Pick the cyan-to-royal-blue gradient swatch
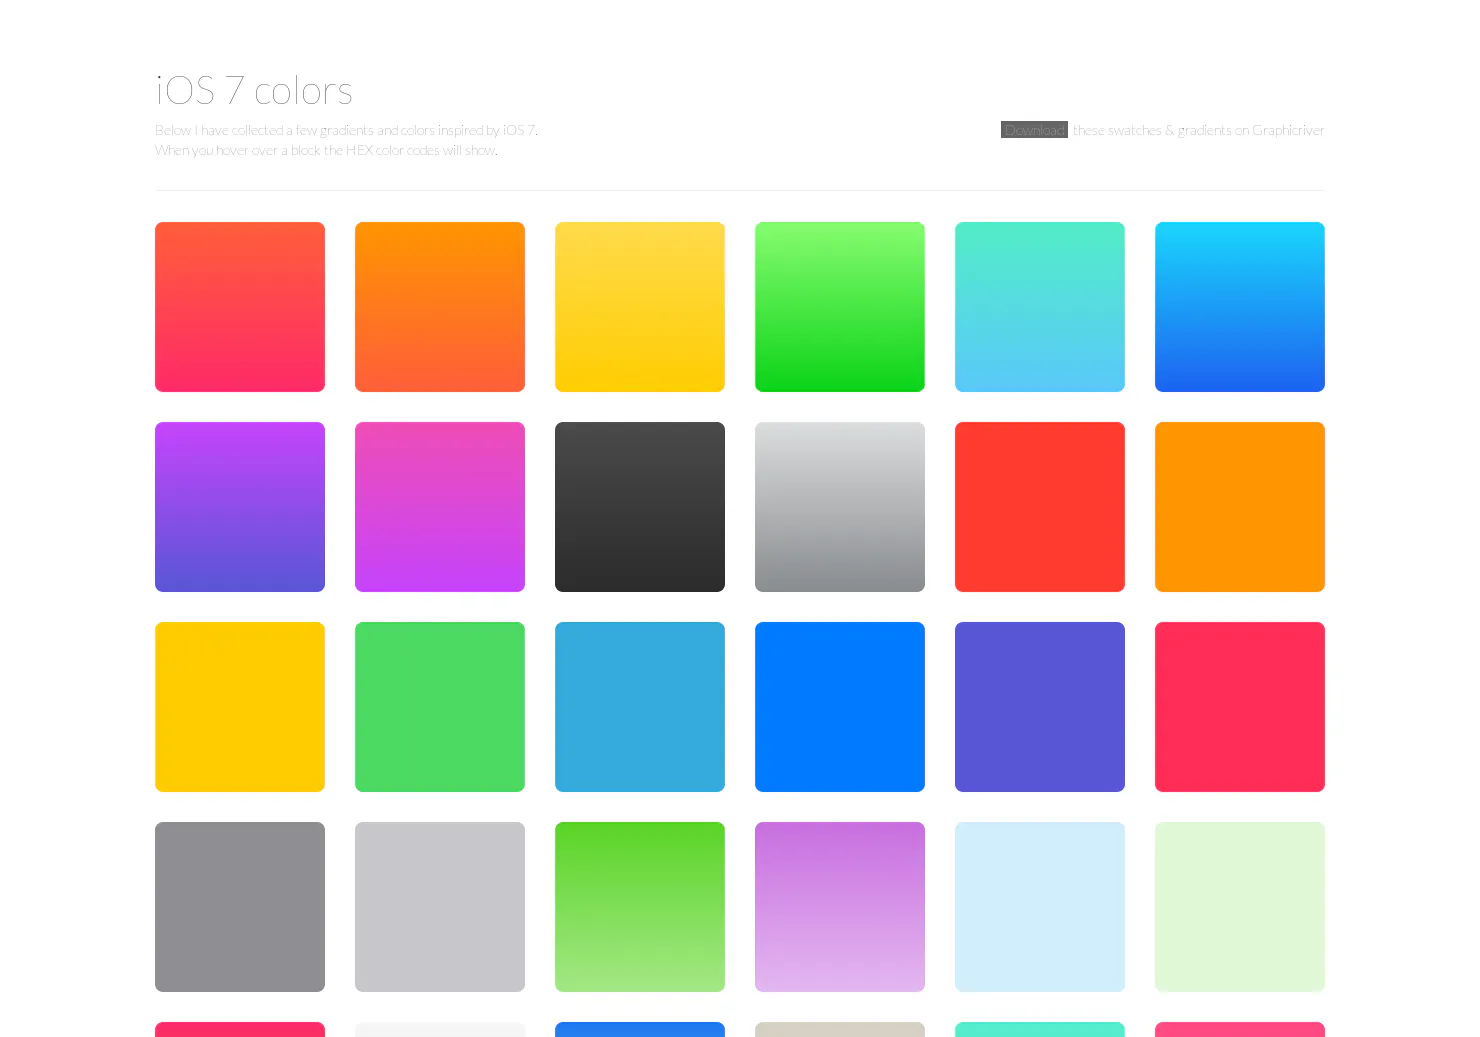The image size is (1480, 1037). point(1240,307)
